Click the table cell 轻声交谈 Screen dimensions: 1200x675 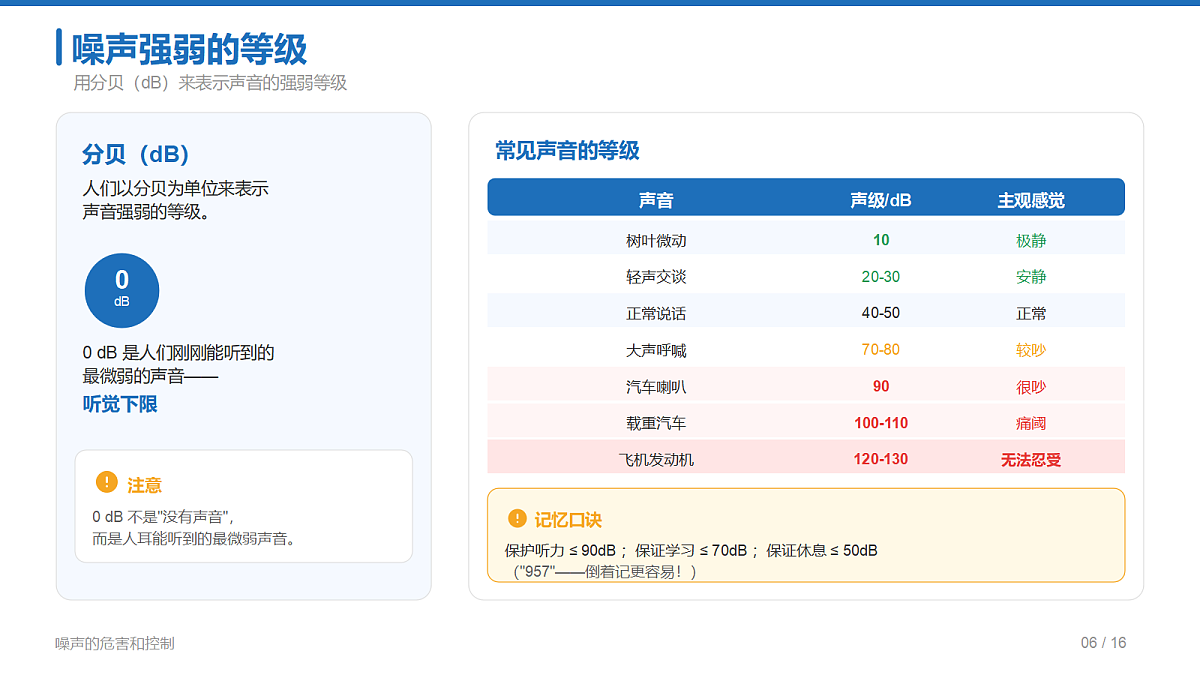(656, 277)
